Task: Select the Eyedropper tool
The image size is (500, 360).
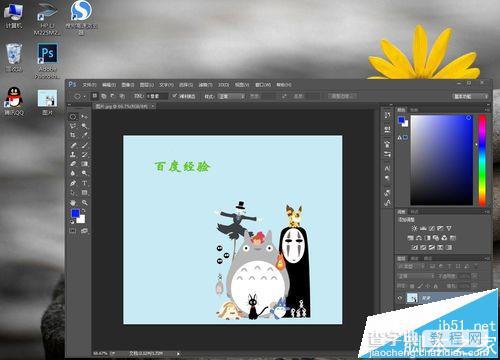Action: (85, 135)
